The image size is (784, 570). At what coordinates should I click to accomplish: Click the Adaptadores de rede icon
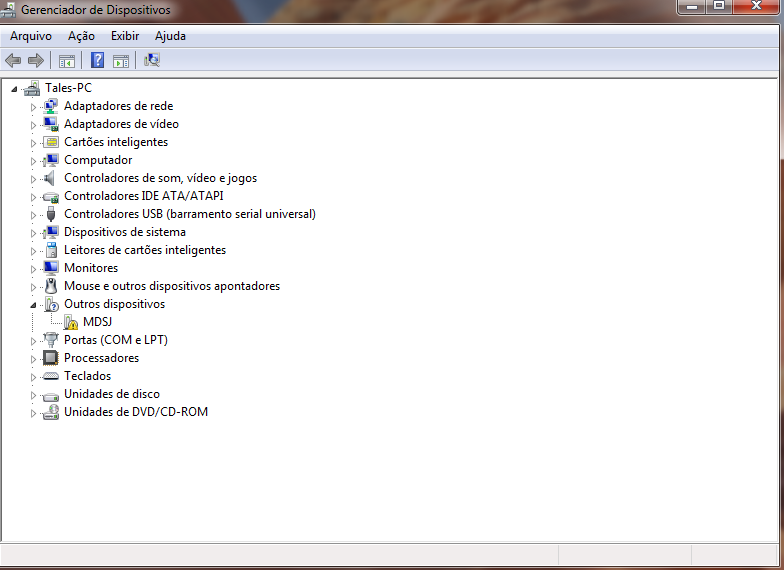[x=50, y=106]
